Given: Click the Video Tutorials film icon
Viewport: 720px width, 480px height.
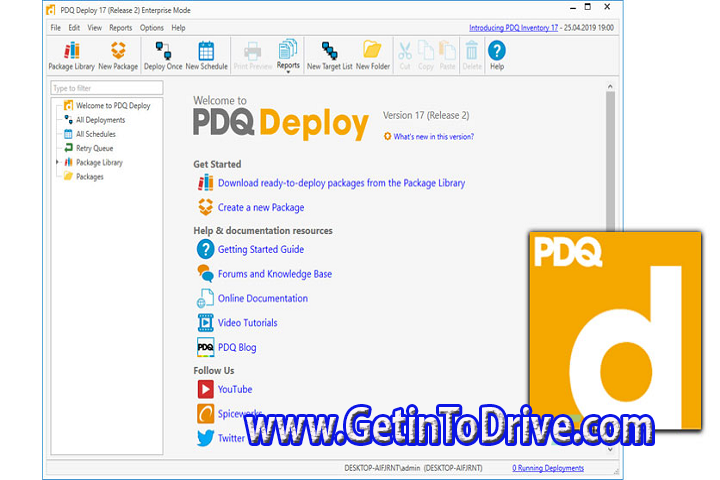Looking at the screenshot, I should 205,322.
